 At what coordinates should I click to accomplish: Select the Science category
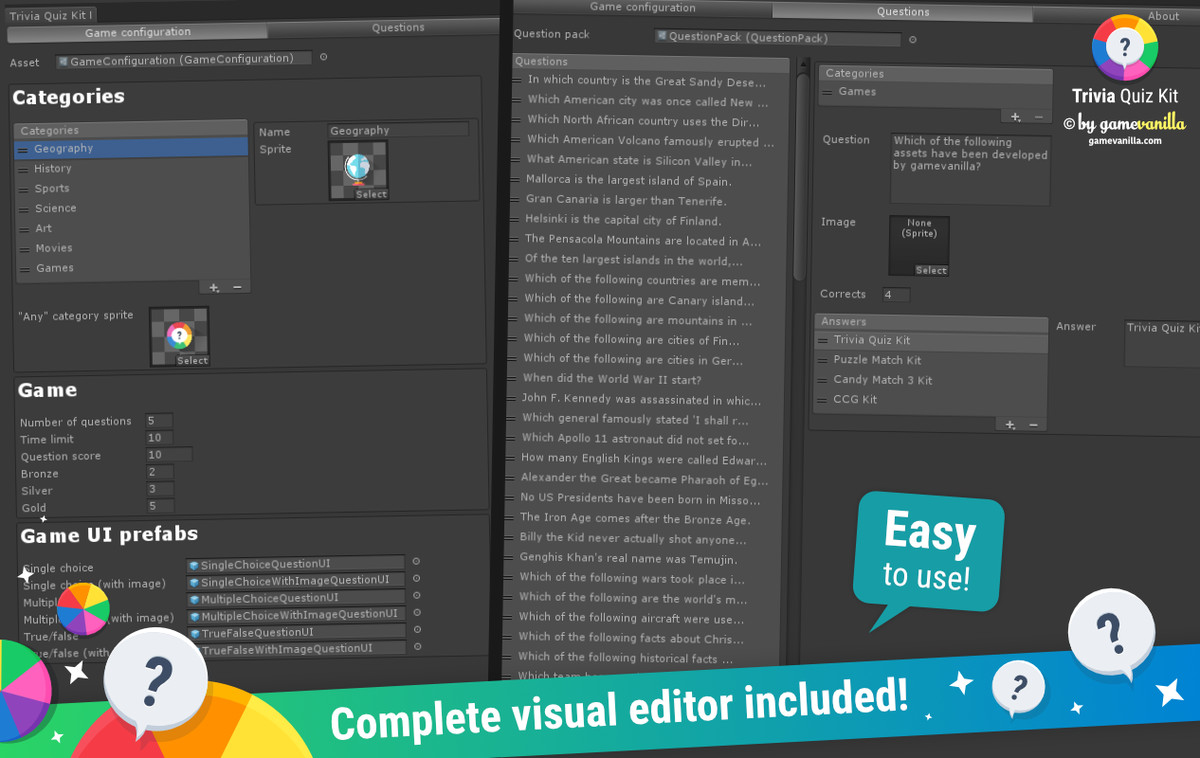point(131,209)
